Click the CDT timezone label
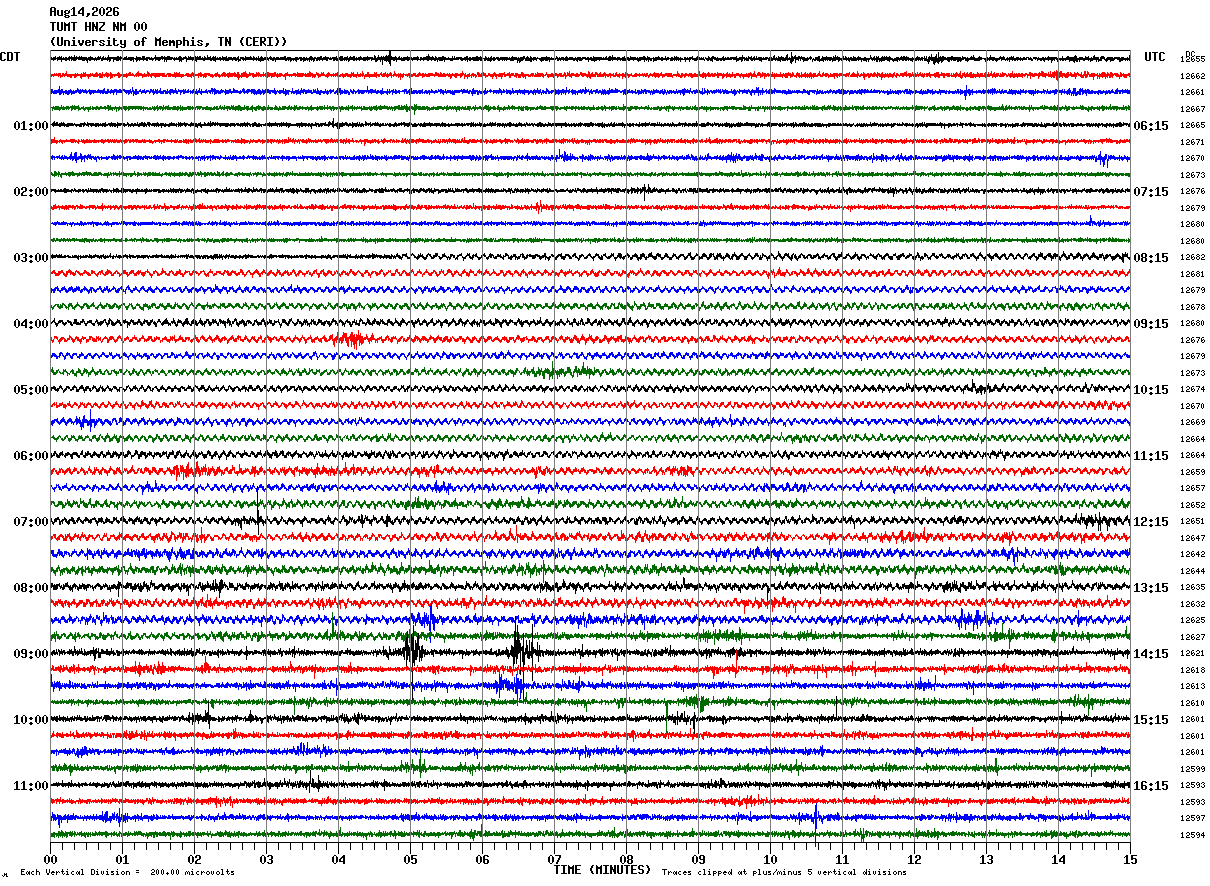The width and height of the screenshot is (1210, 886). 10,57
